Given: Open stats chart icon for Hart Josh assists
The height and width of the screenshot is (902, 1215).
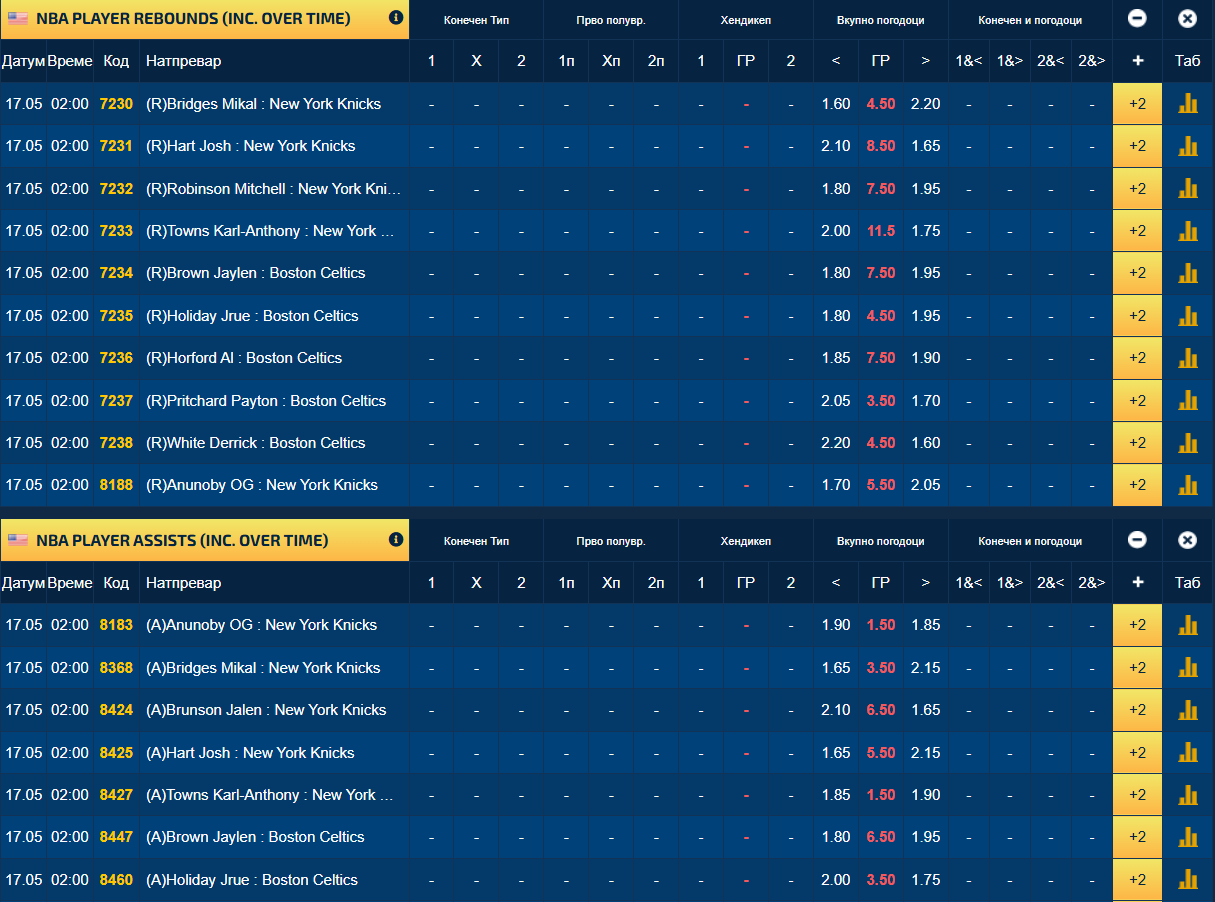Looking at the screenshot, I should tap(1188, 753).
